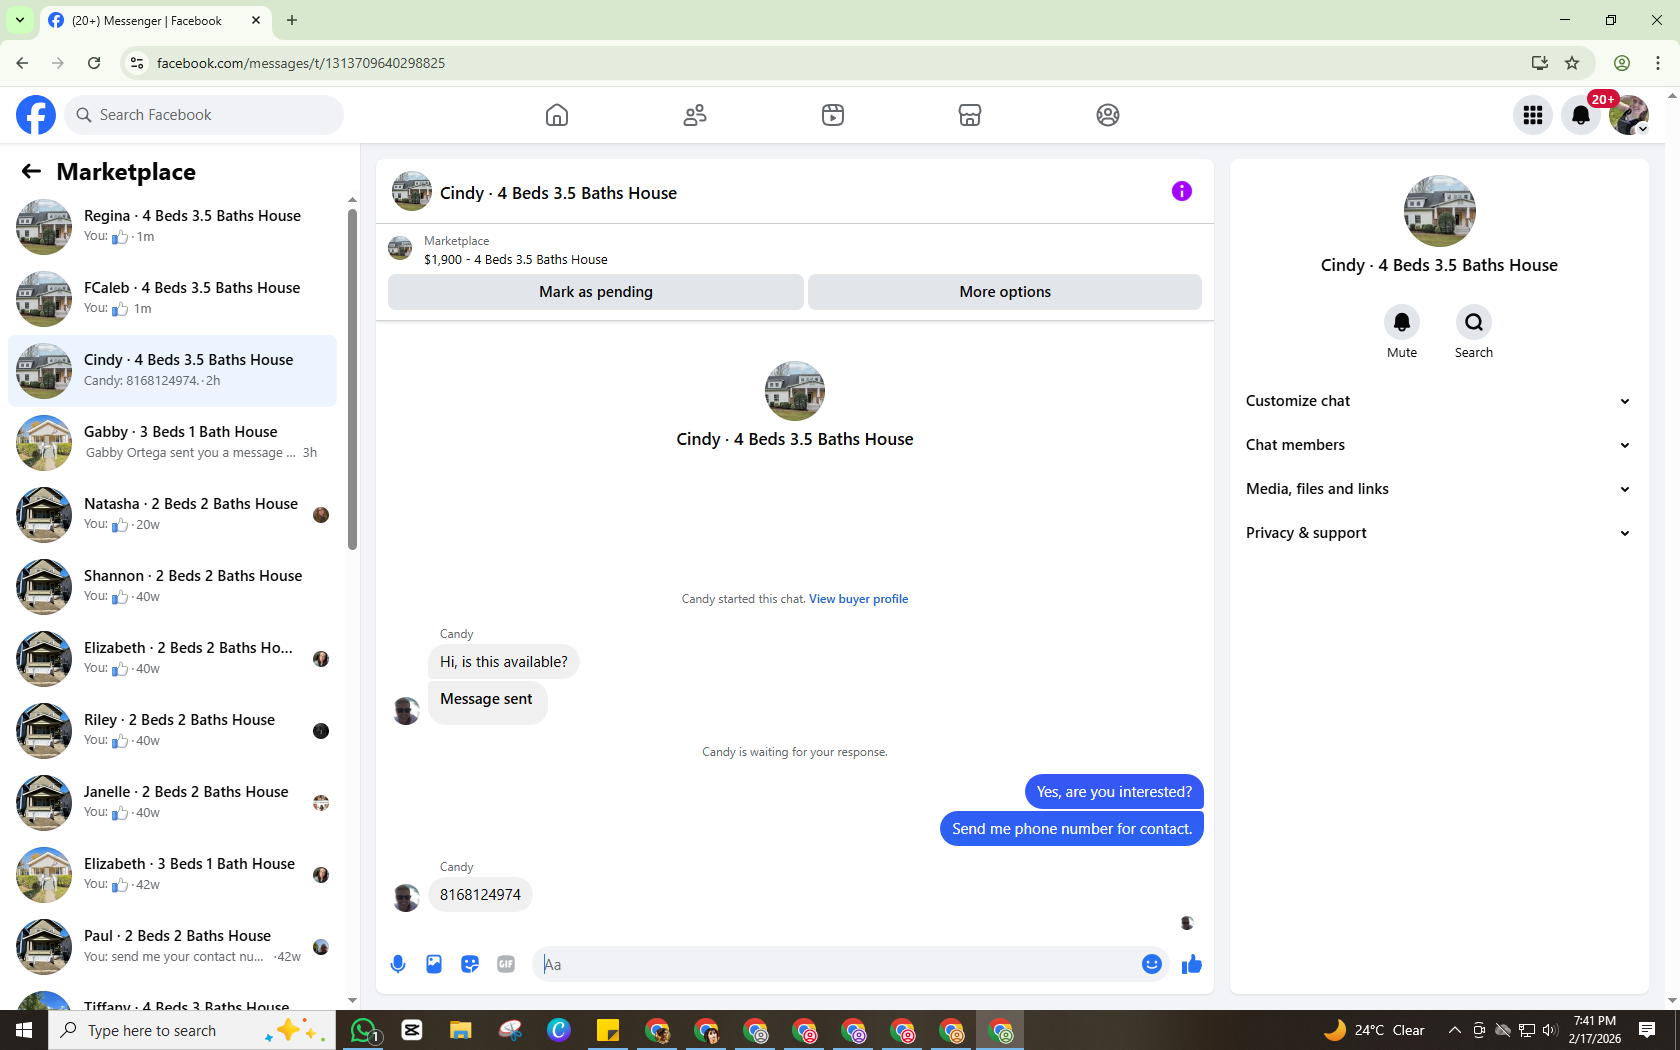Screen dimensions: 1680x1050
Task: Open Elizabeth 3 Beds 1 Bath conversation
Action: pos(172,875)
